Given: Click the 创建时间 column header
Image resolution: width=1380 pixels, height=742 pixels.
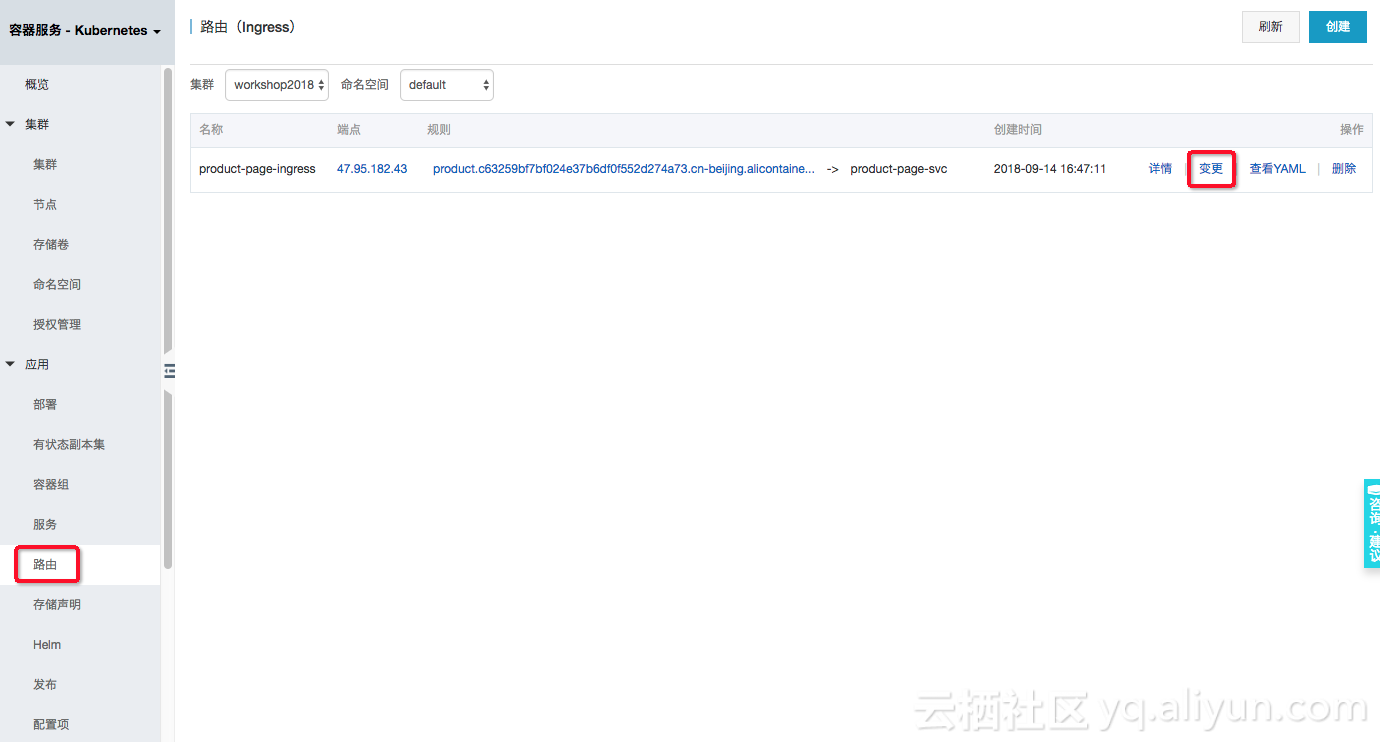Looking at the screenshot, I should [x=1018, y=130].
